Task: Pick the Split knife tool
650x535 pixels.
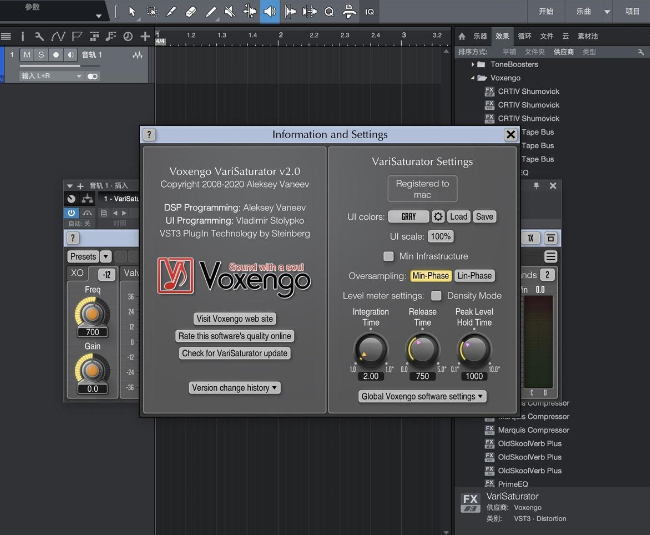Action: click(171, 12)
